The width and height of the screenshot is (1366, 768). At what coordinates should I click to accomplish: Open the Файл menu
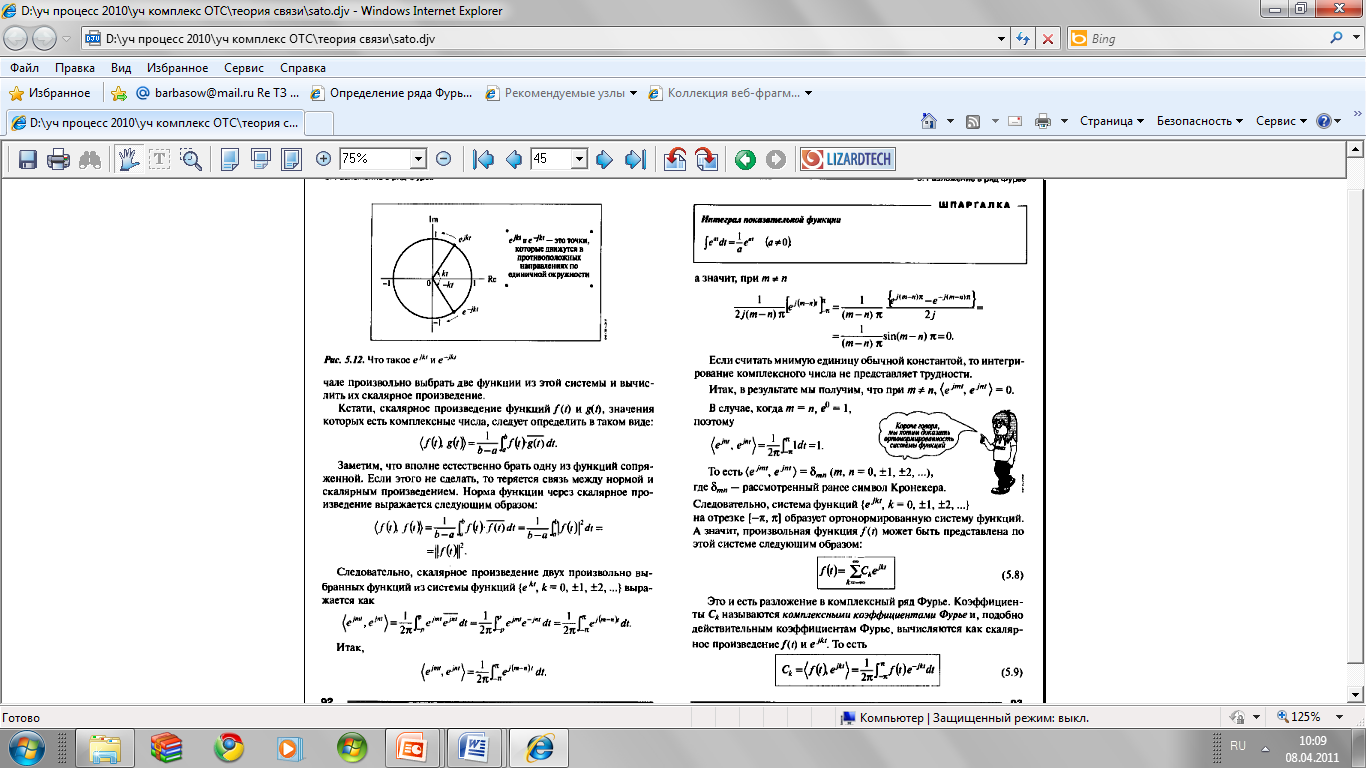[x=25, y=68]
